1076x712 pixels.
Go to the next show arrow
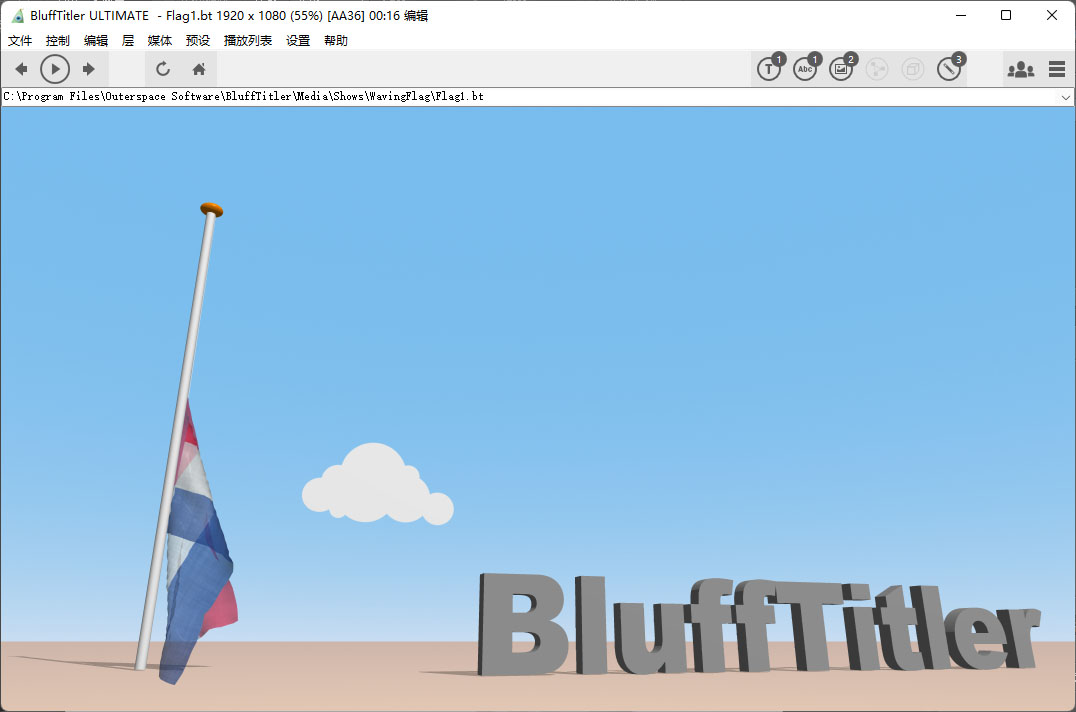point(89,69)
